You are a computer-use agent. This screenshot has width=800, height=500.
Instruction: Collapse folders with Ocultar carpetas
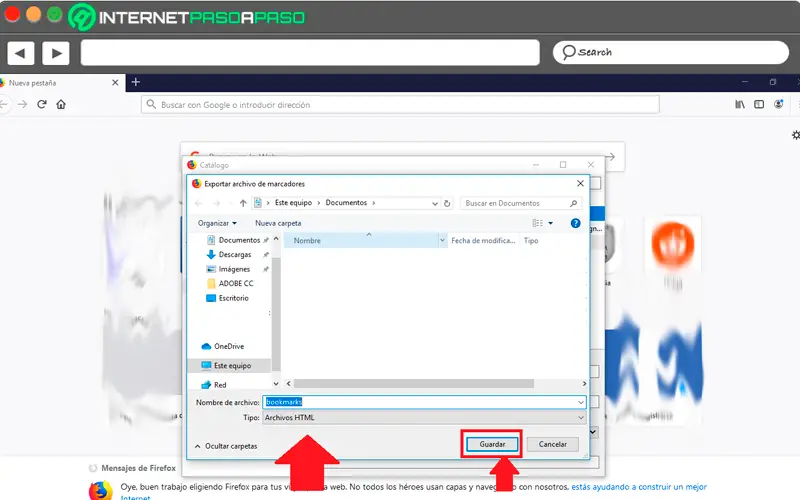(226, 446)
